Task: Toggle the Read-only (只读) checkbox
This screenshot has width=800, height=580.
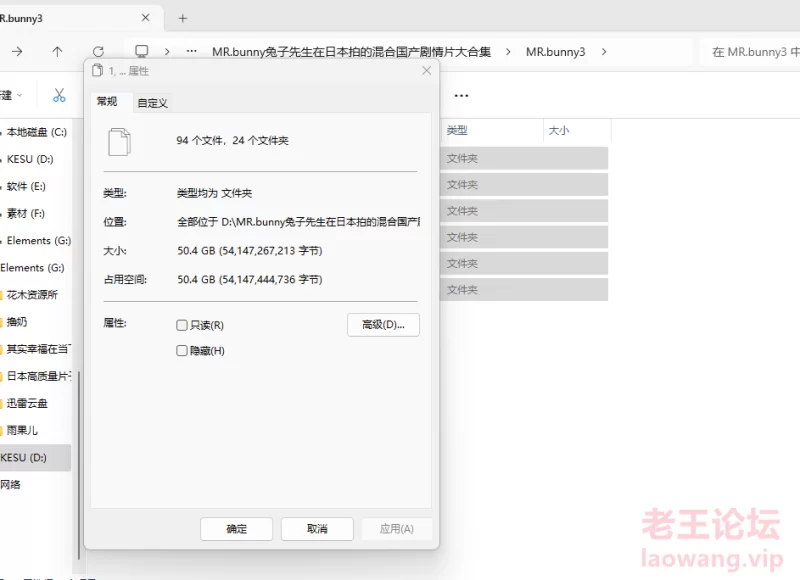Action: tap(182, 325)
